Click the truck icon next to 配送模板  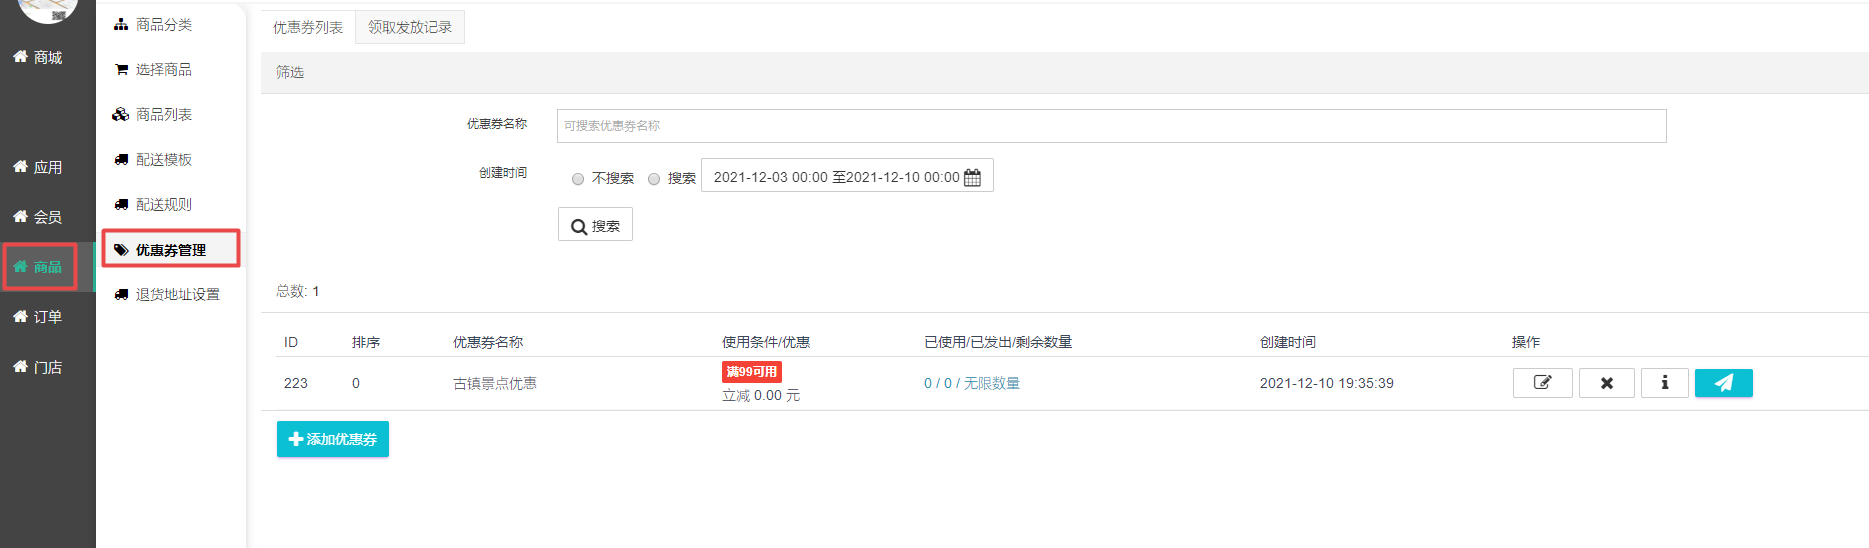coord(121,159)
